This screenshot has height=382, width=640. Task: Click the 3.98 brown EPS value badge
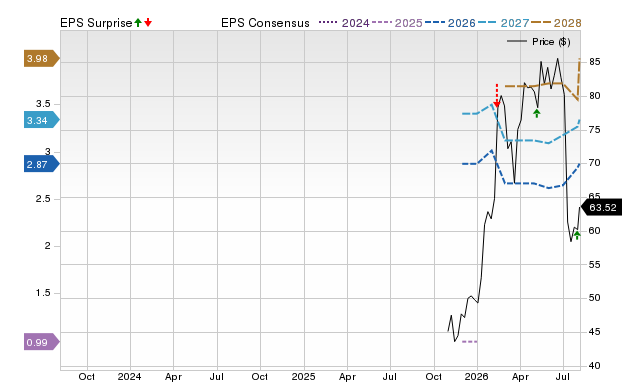tap(42, 58)
